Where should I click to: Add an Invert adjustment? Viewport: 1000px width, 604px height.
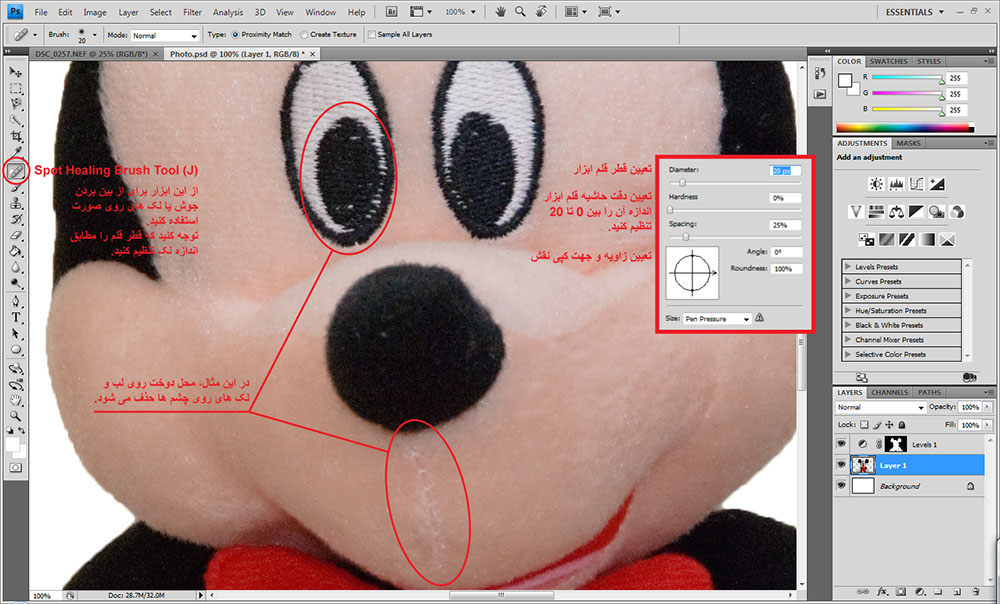[866, 239]
